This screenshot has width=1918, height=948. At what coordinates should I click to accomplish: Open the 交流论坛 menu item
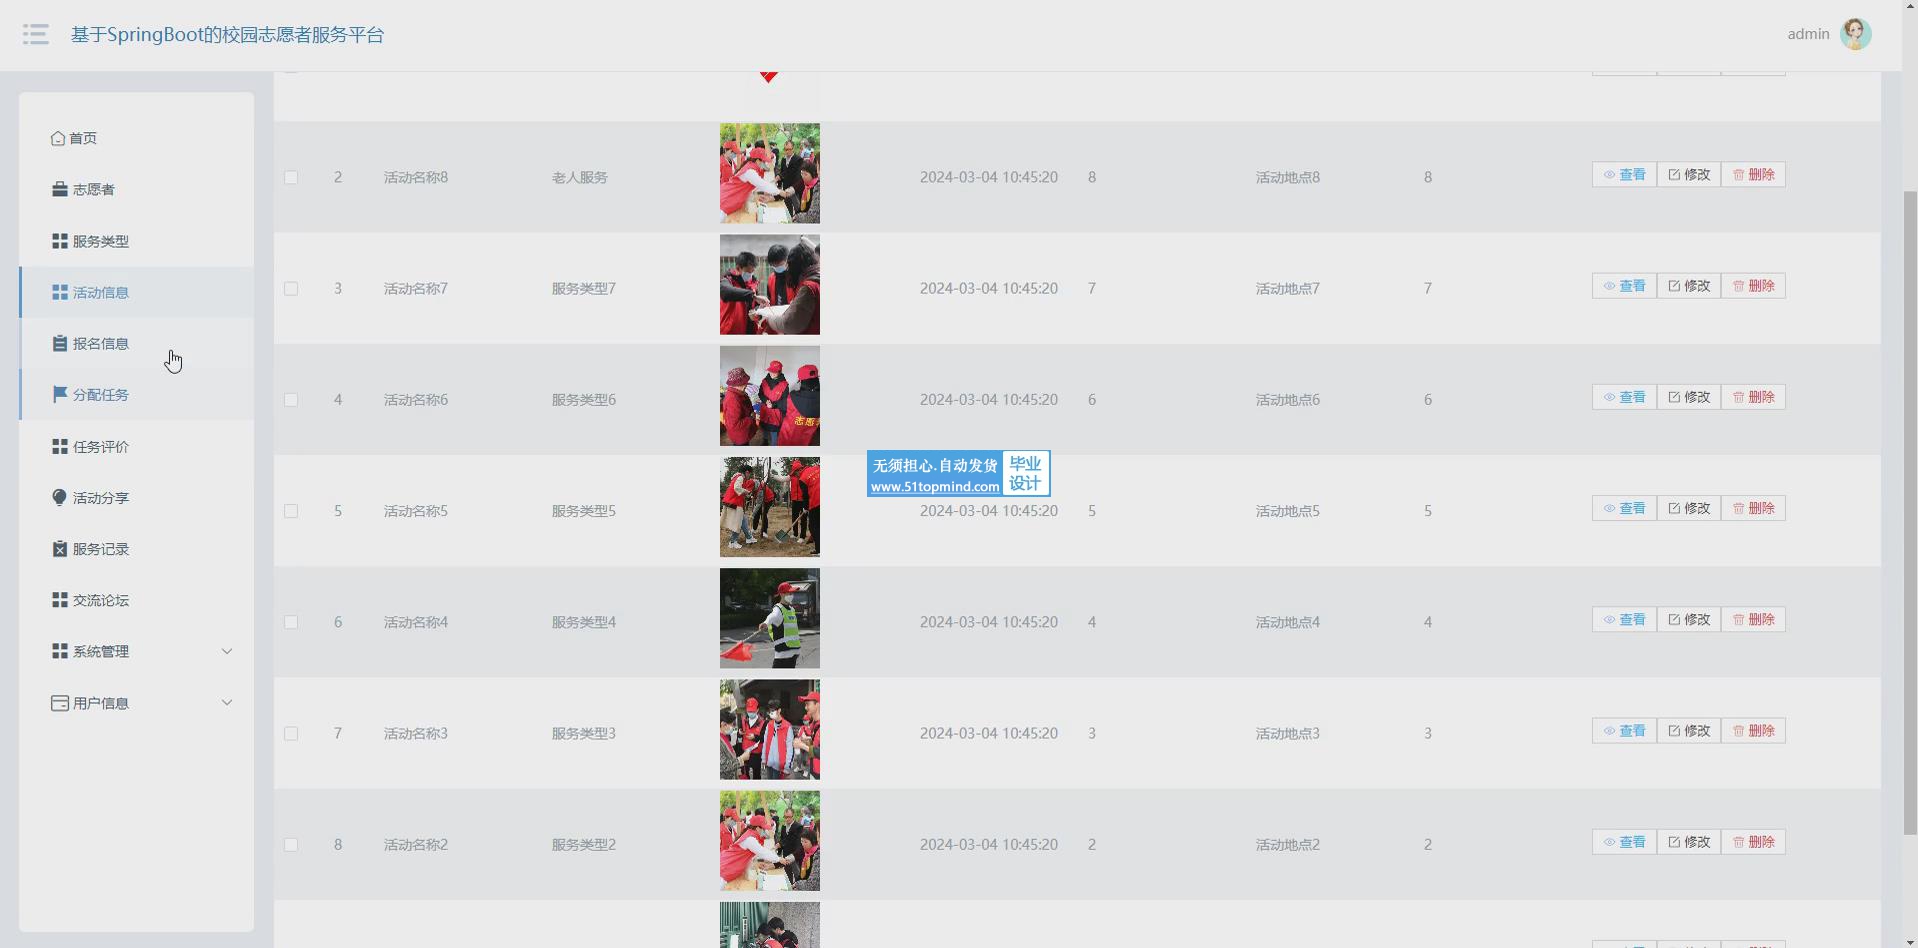[136, 600]
